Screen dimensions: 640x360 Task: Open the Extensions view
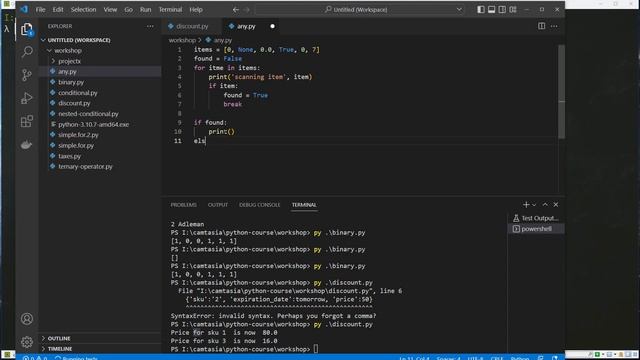pos(27,121)
